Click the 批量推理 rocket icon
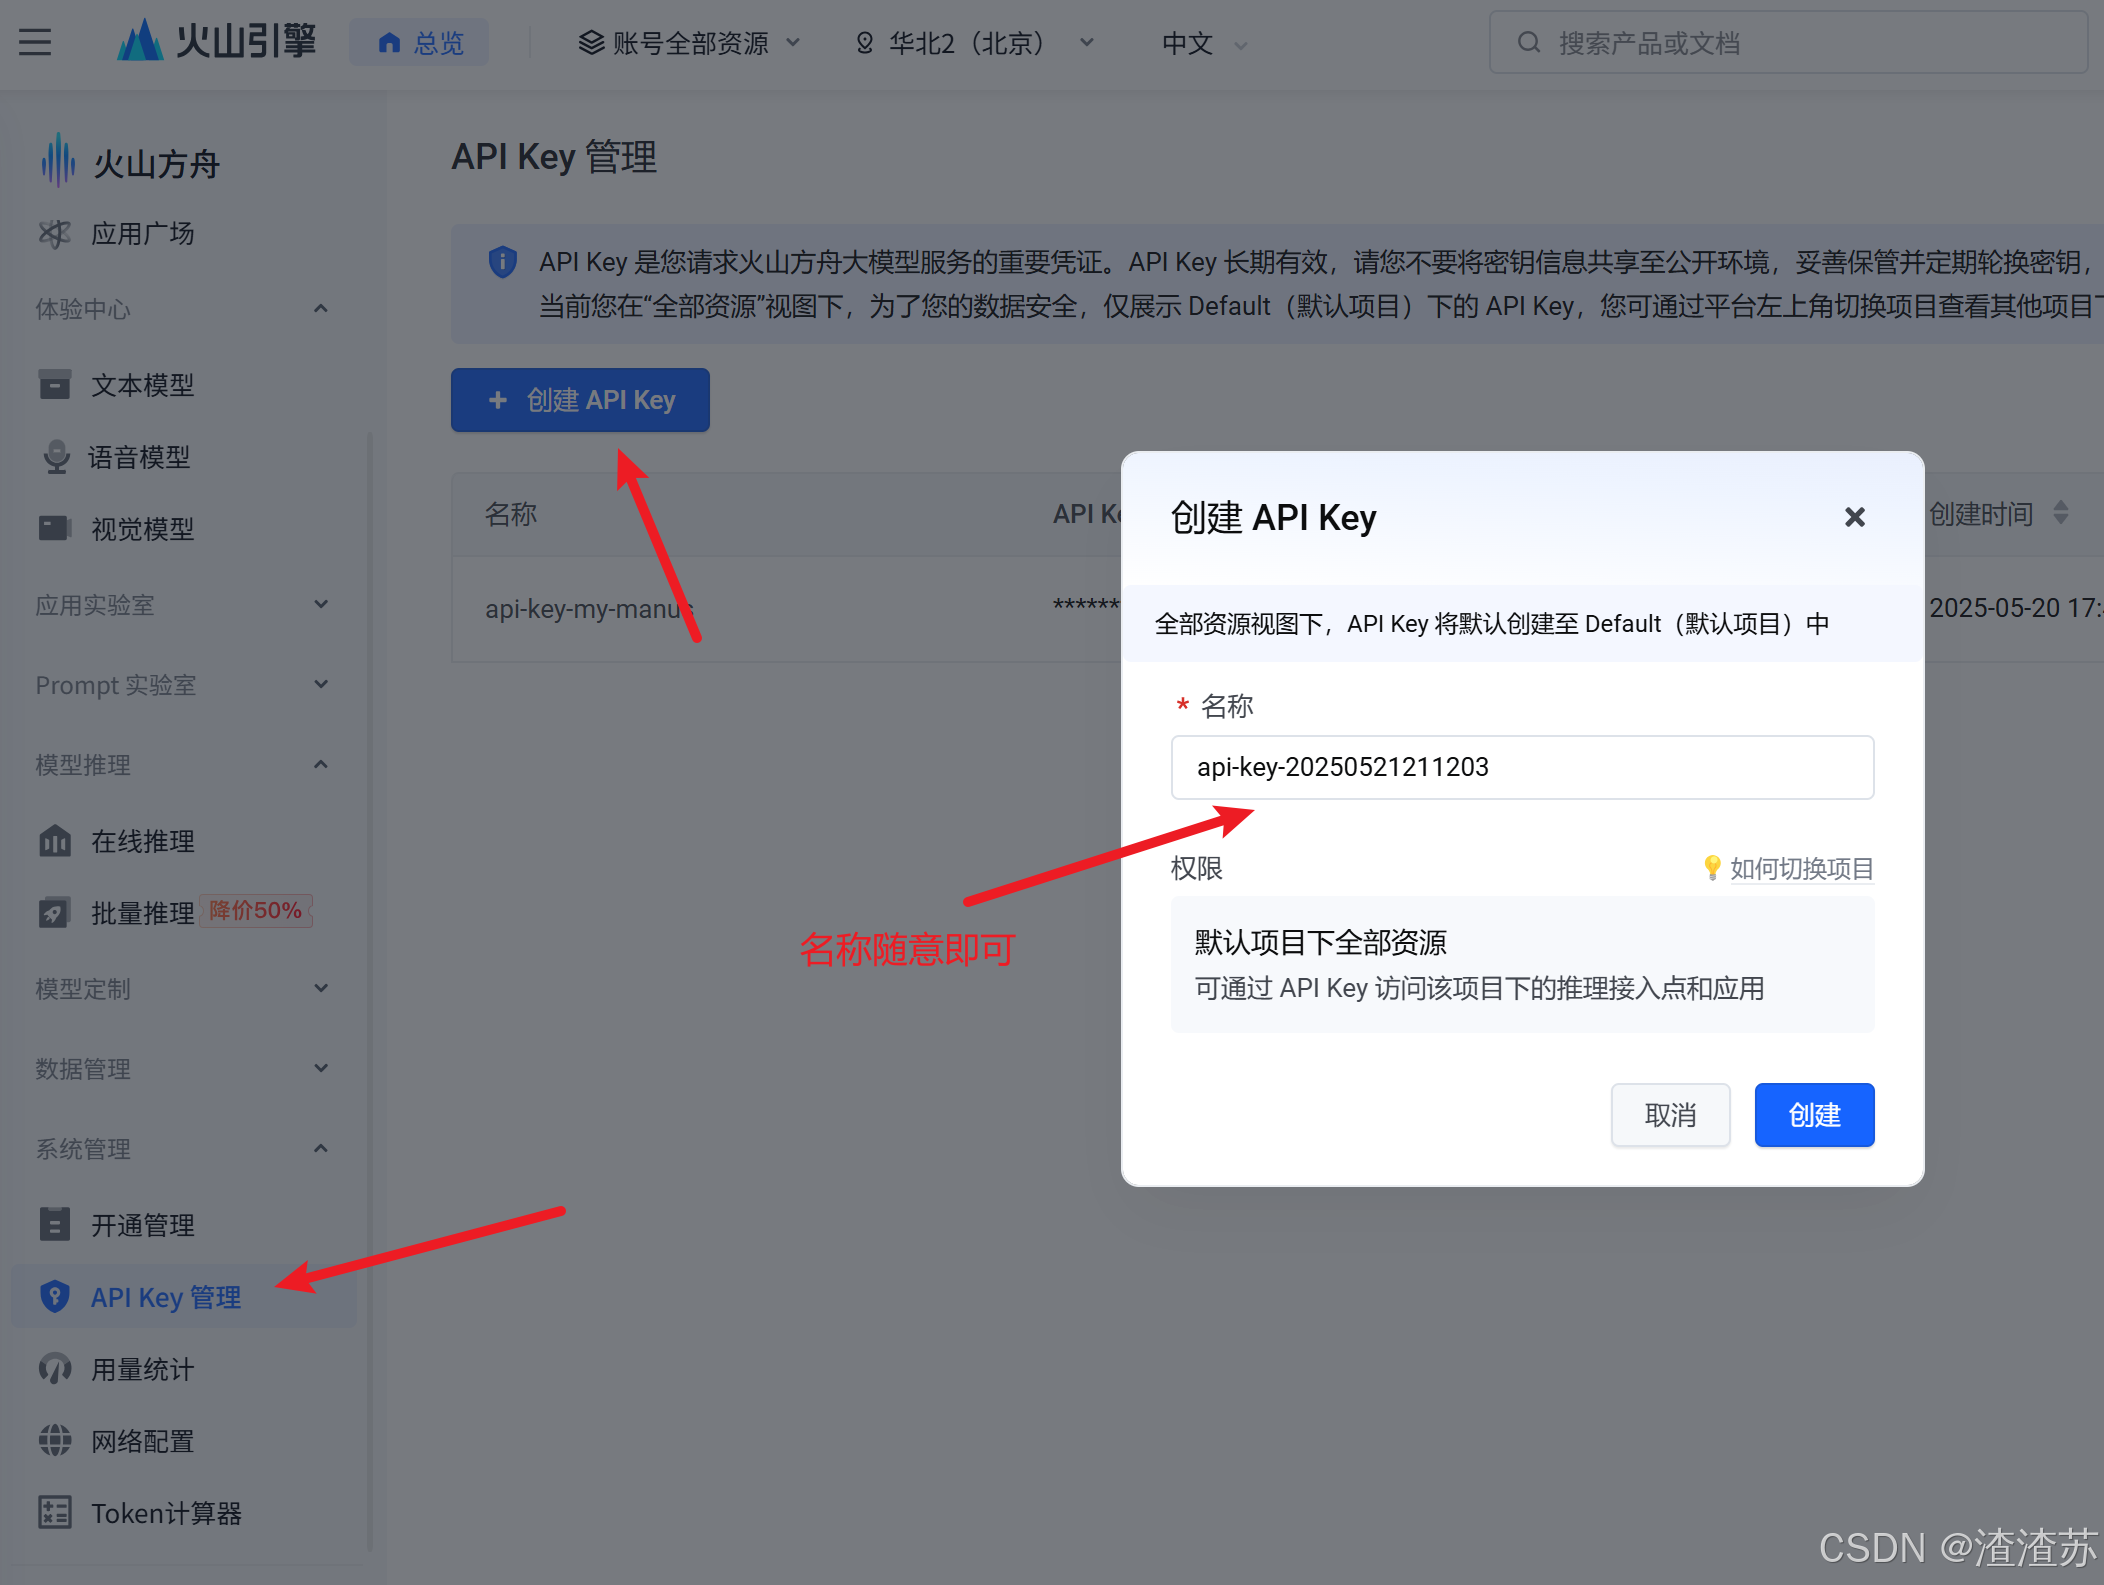Screen dimensions: 2104x1585 pos(55,912)
